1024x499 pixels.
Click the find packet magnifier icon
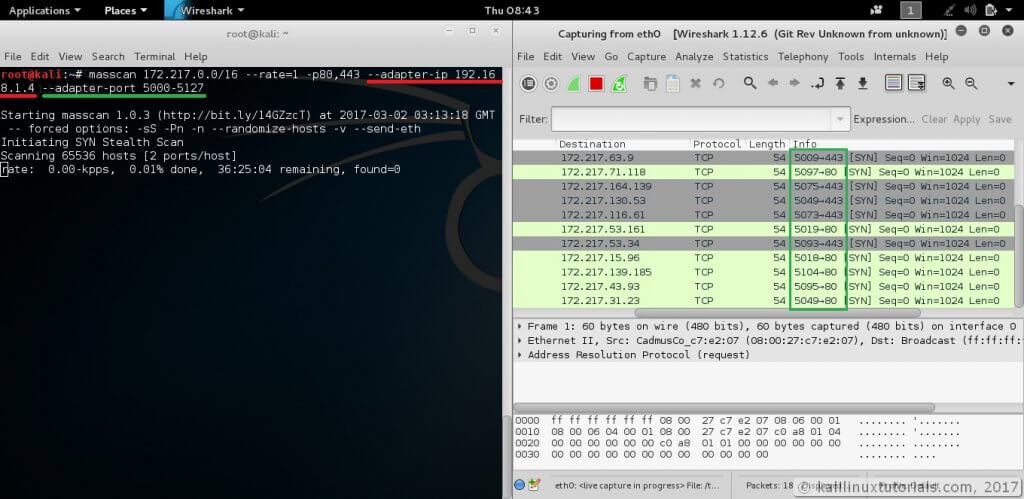click(750, 83)
